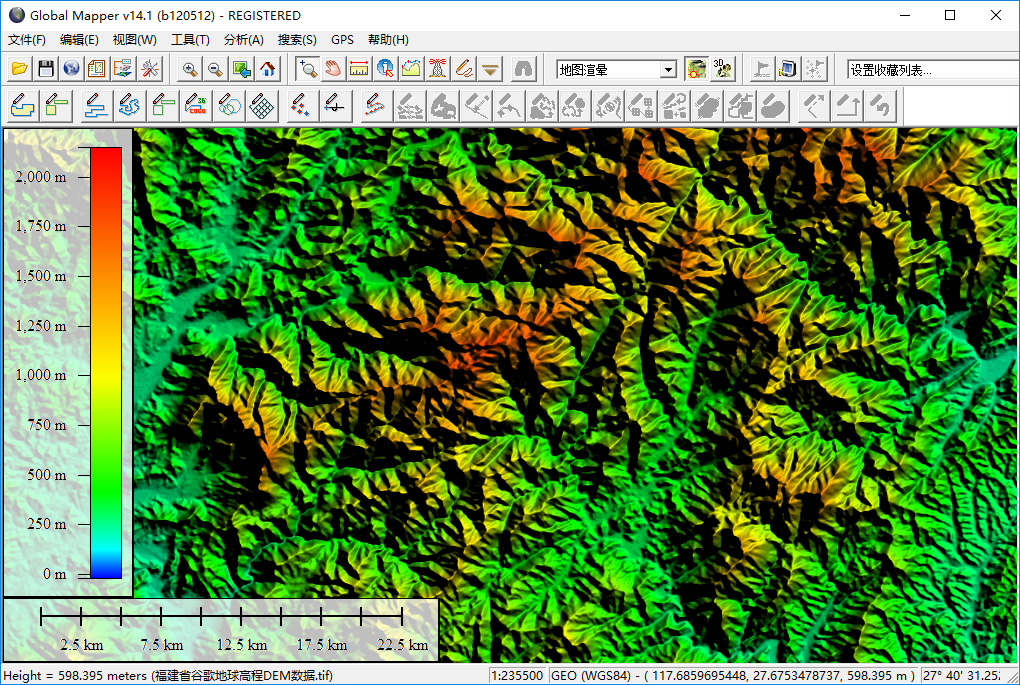Toggle the Grab hand pan tool

click(x=334, y=69)
